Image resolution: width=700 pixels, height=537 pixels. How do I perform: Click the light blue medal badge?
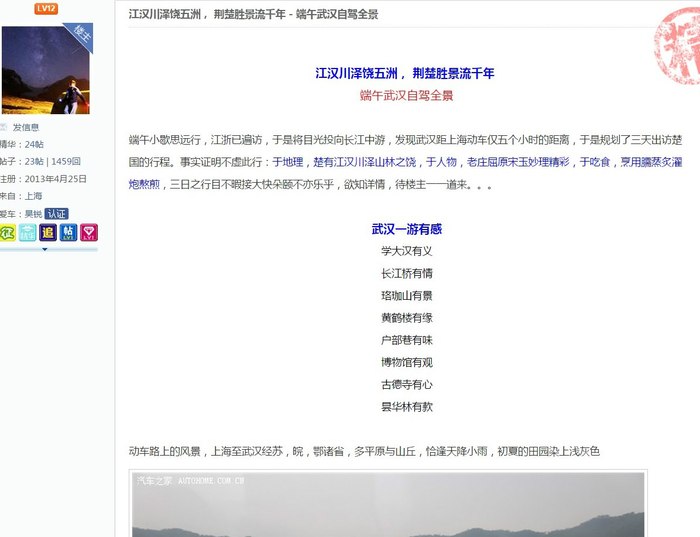pos(27,233)
